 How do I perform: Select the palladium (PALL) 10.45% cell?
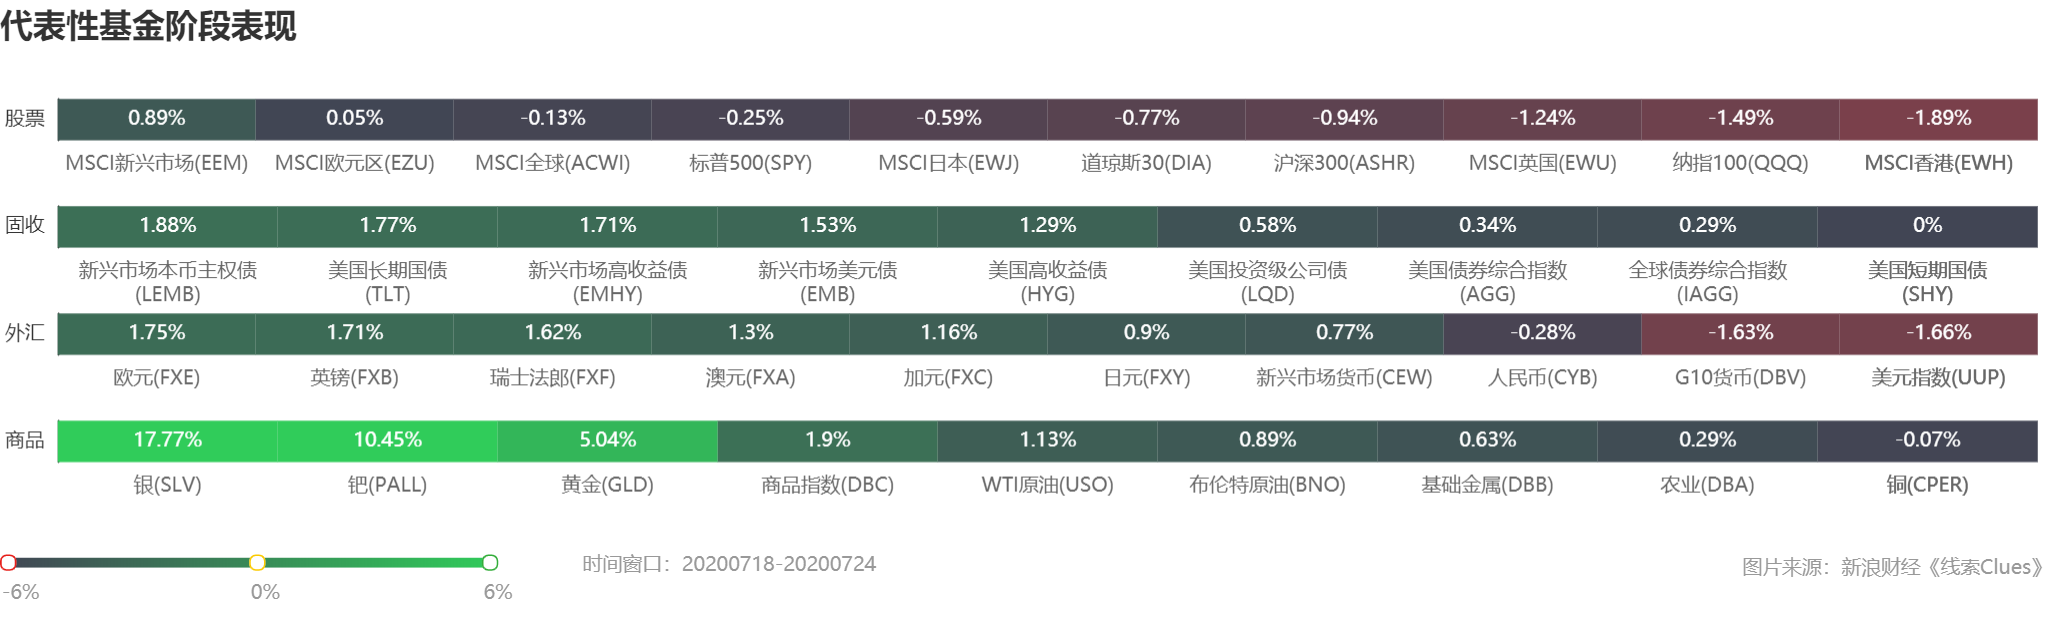387,440
